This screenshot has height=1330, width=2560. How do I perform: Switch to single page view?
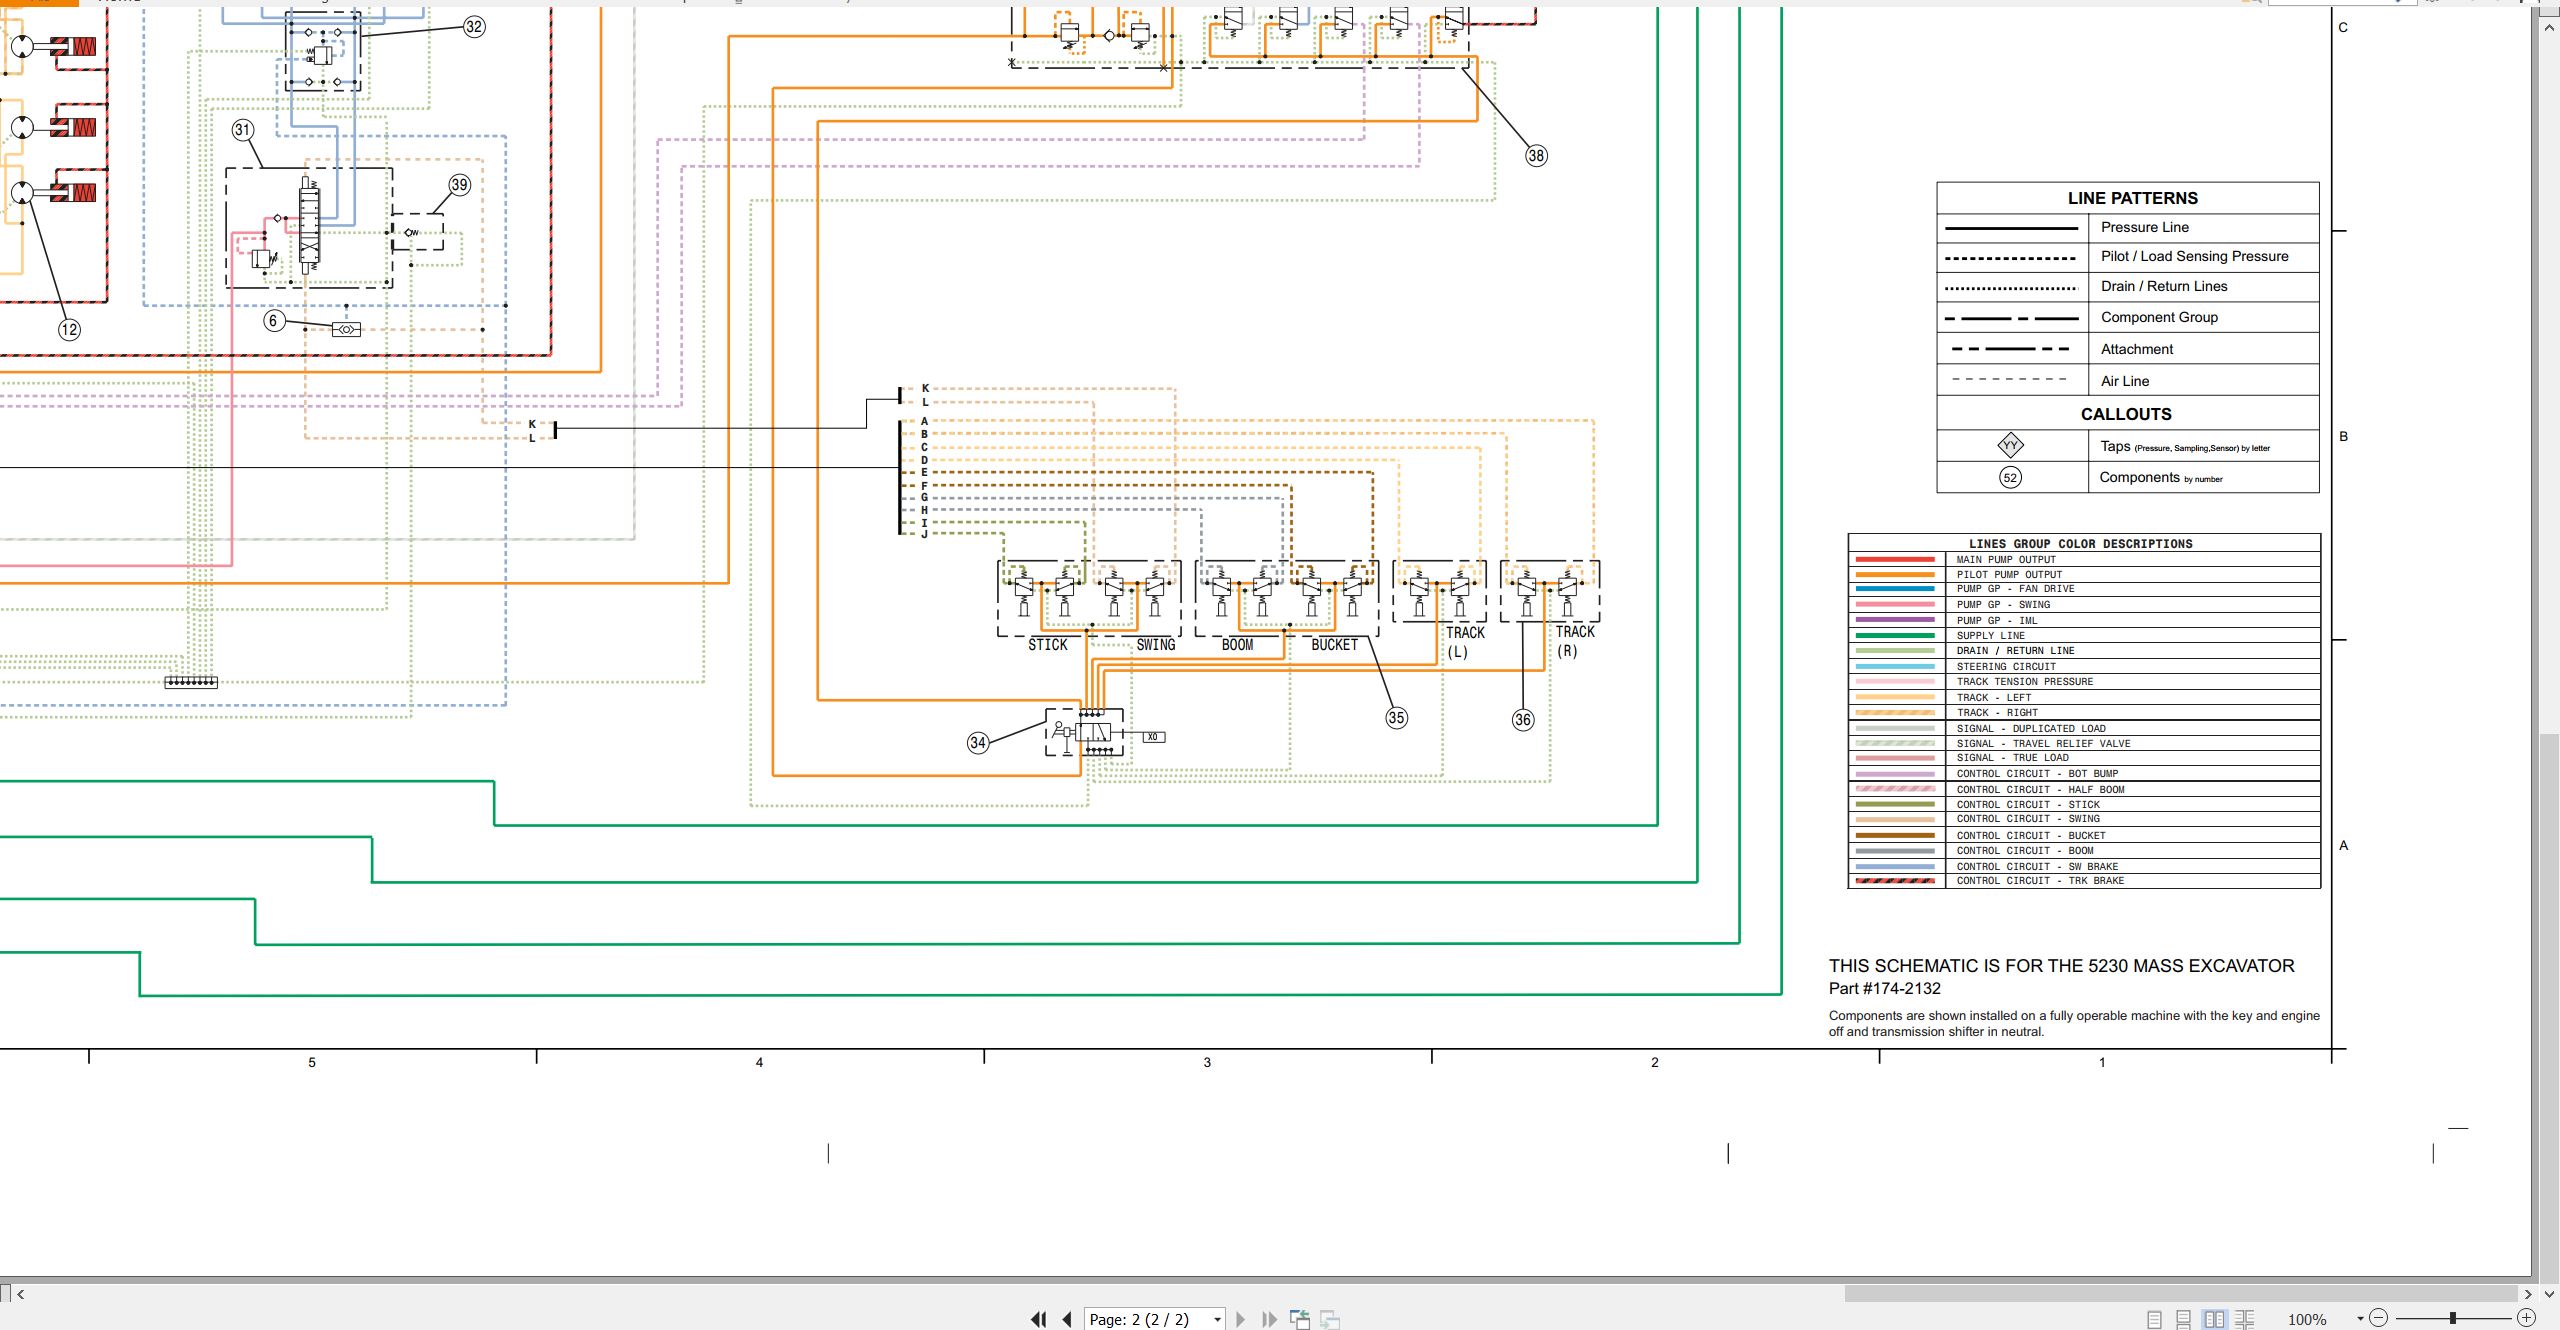click(x=2154, y=1319)
